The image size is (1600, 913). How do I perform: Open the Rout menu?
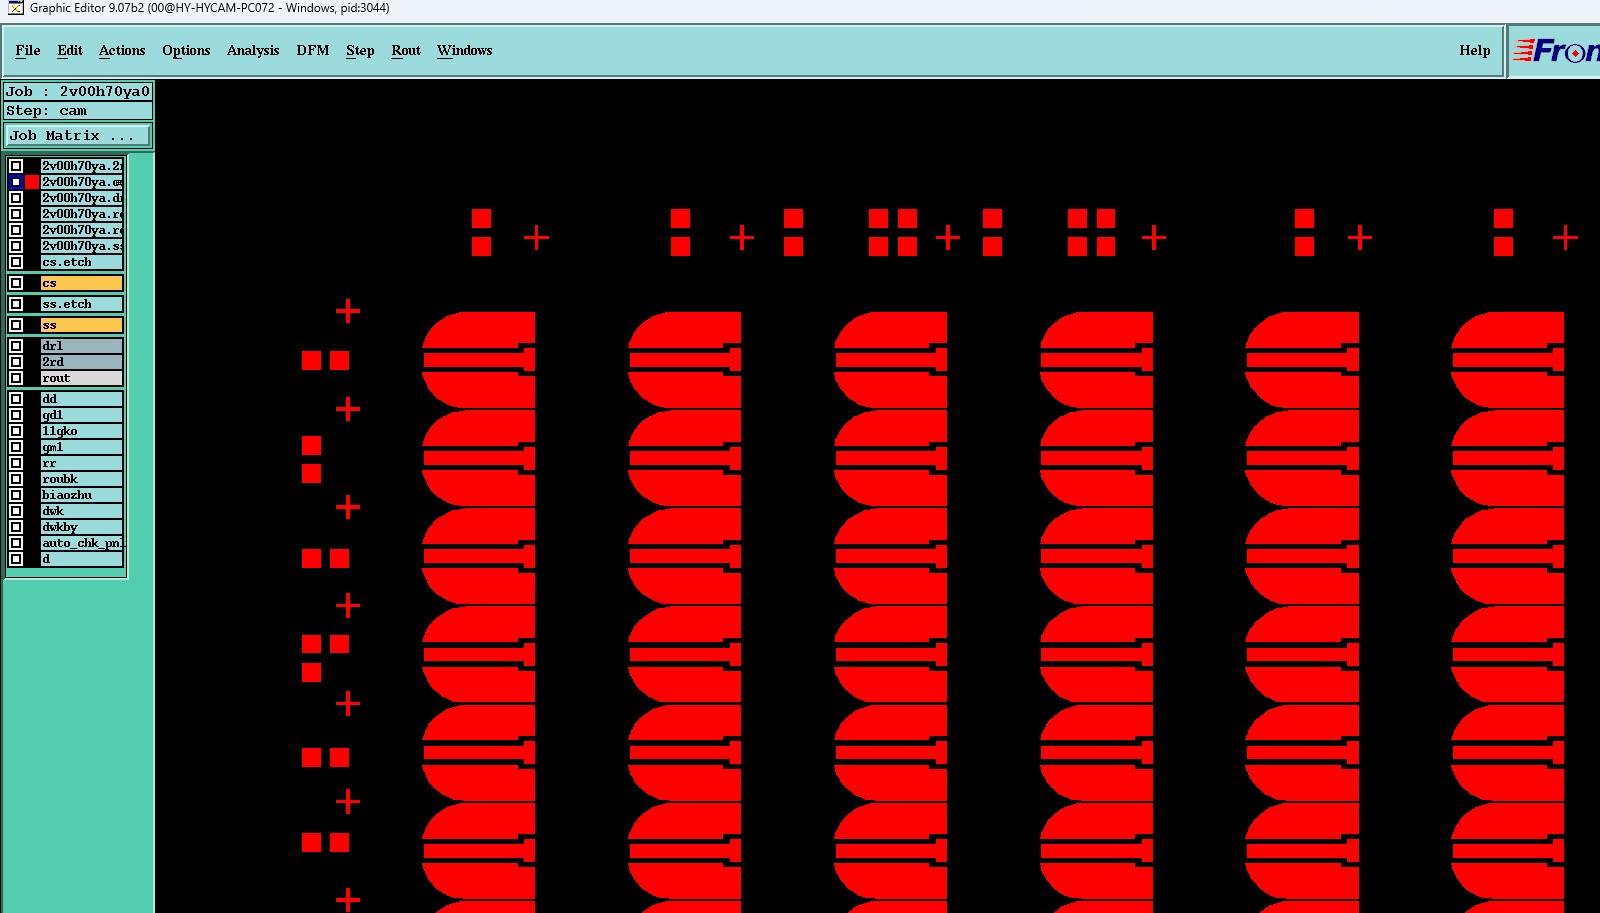[406, 50]
